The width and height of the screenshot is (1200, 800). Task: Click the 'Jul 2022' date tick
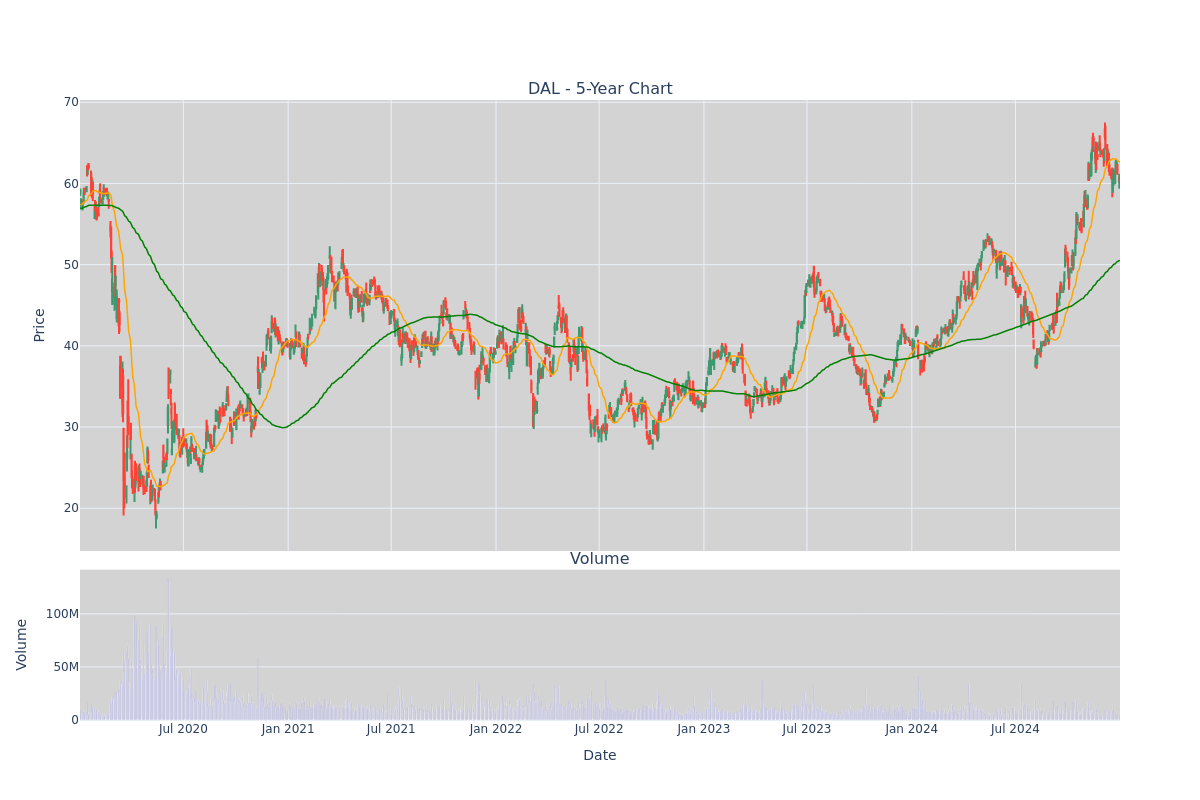pos(599,729)
